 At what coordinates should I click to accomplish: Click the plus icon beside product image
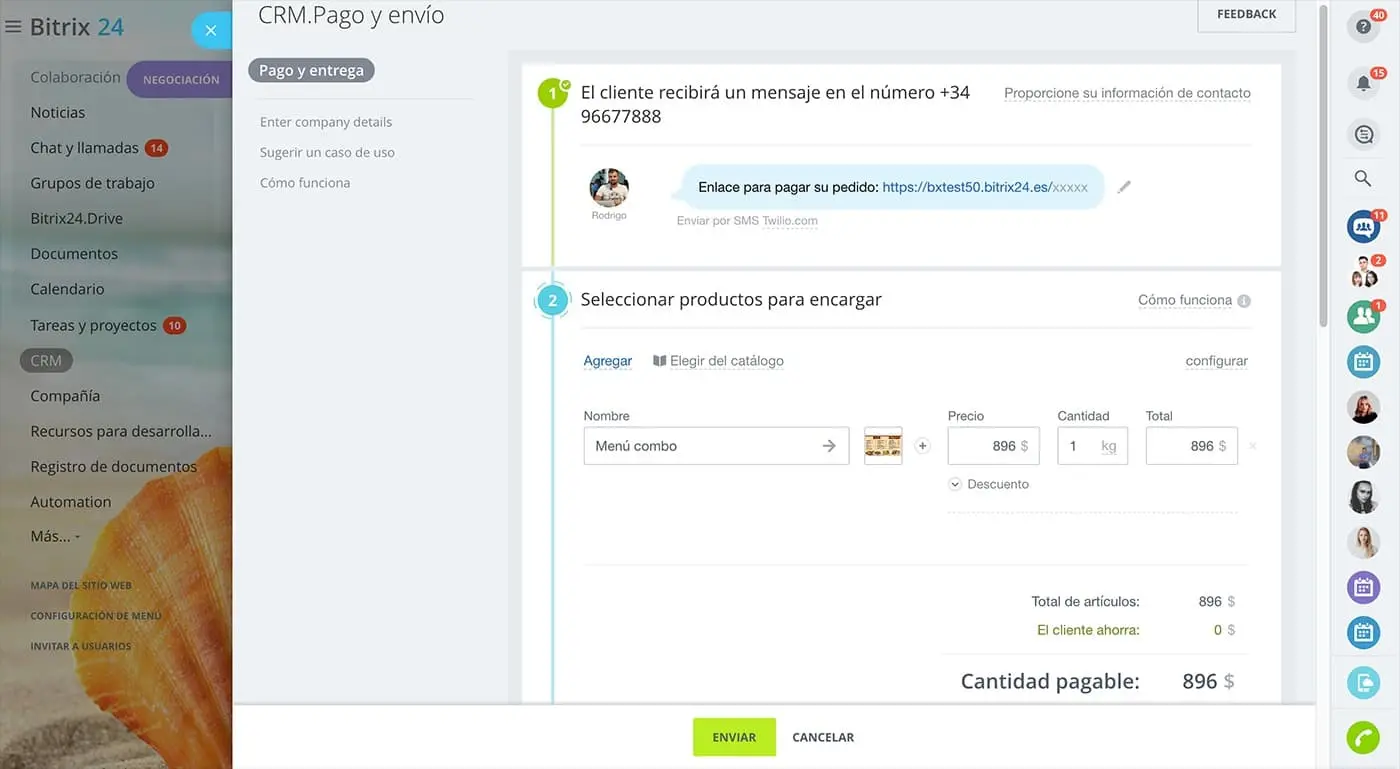pos(923,446)
